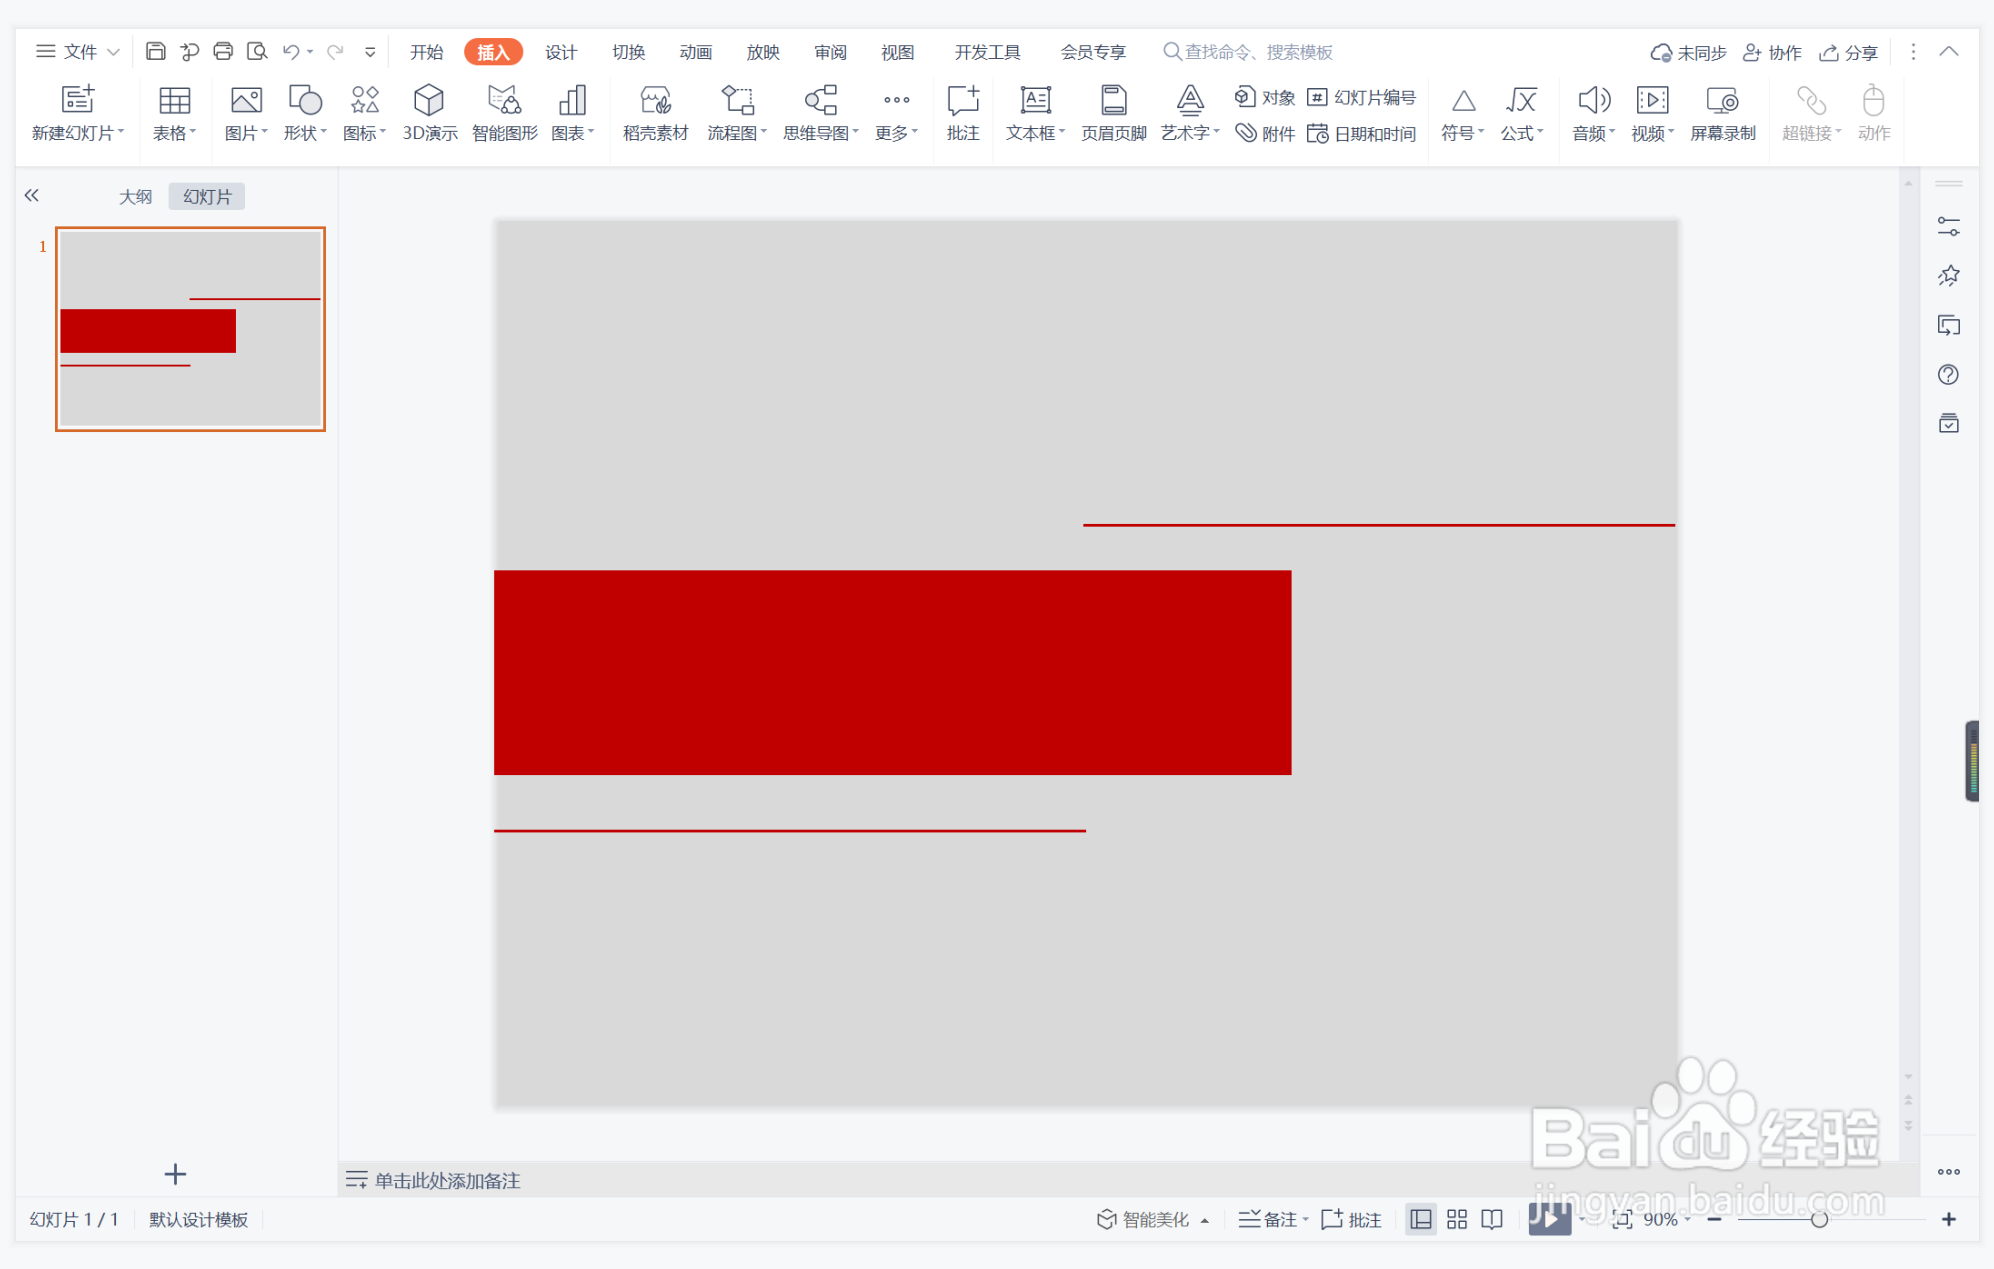Open the 开始 (Home) ribbon tab
This screenshot has width=1994, height=1269.
(427, 52)
